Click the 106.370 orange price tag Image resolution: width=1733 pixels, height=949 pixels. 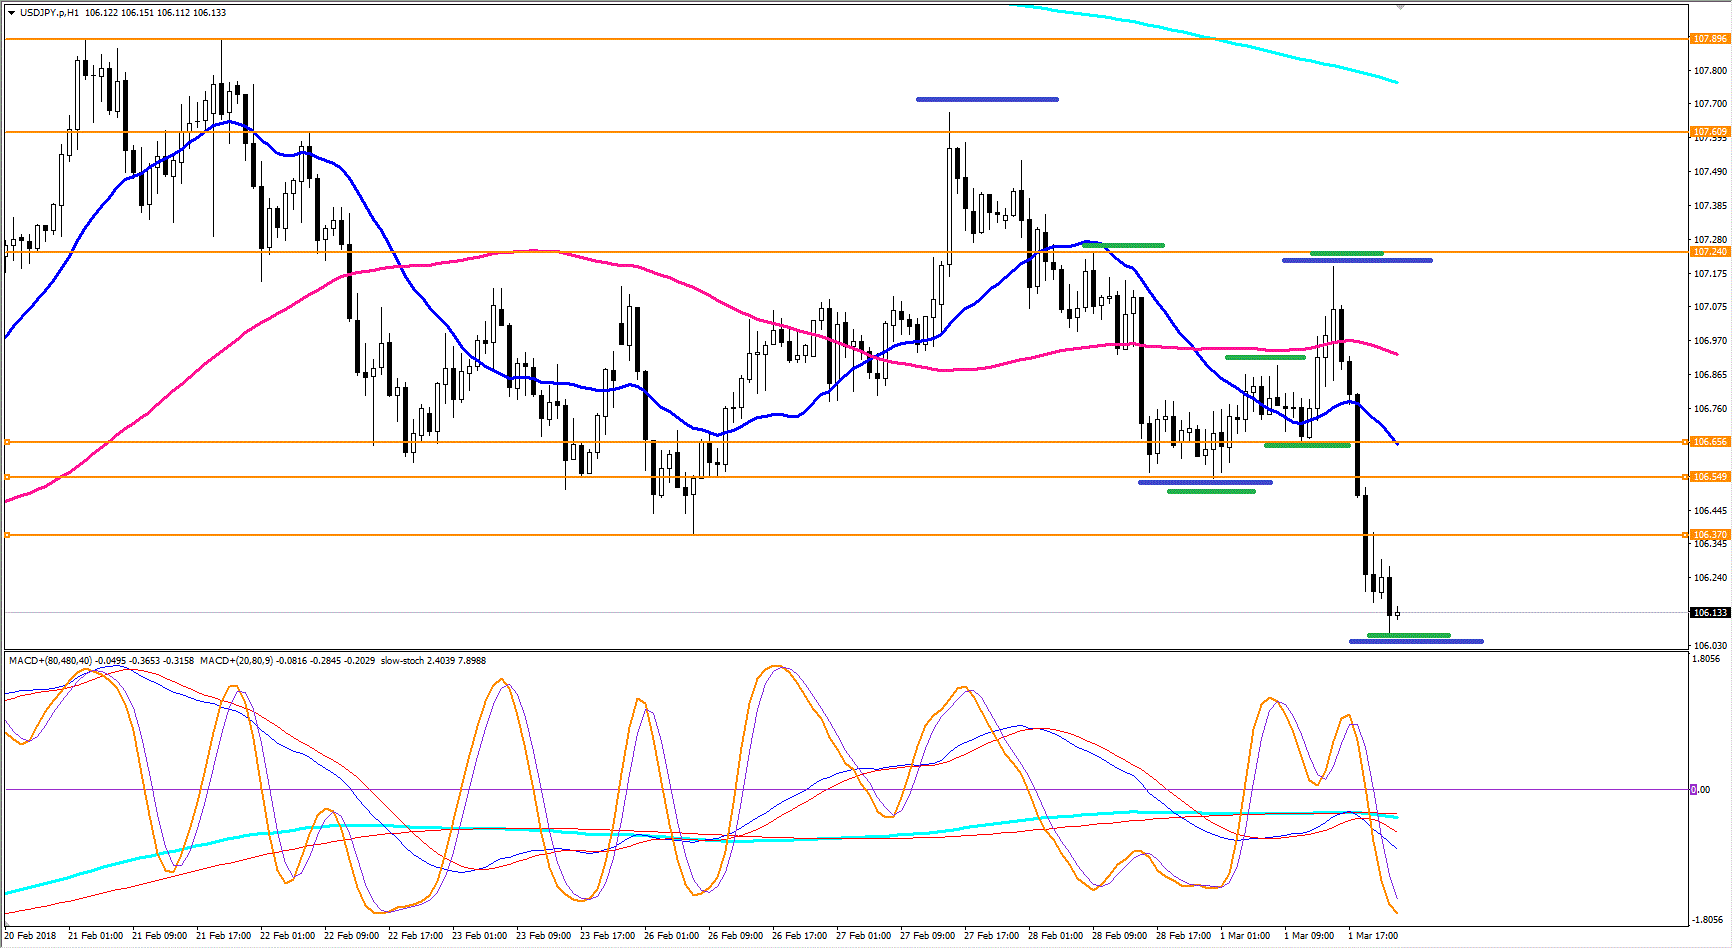[x=1709, y=535]
